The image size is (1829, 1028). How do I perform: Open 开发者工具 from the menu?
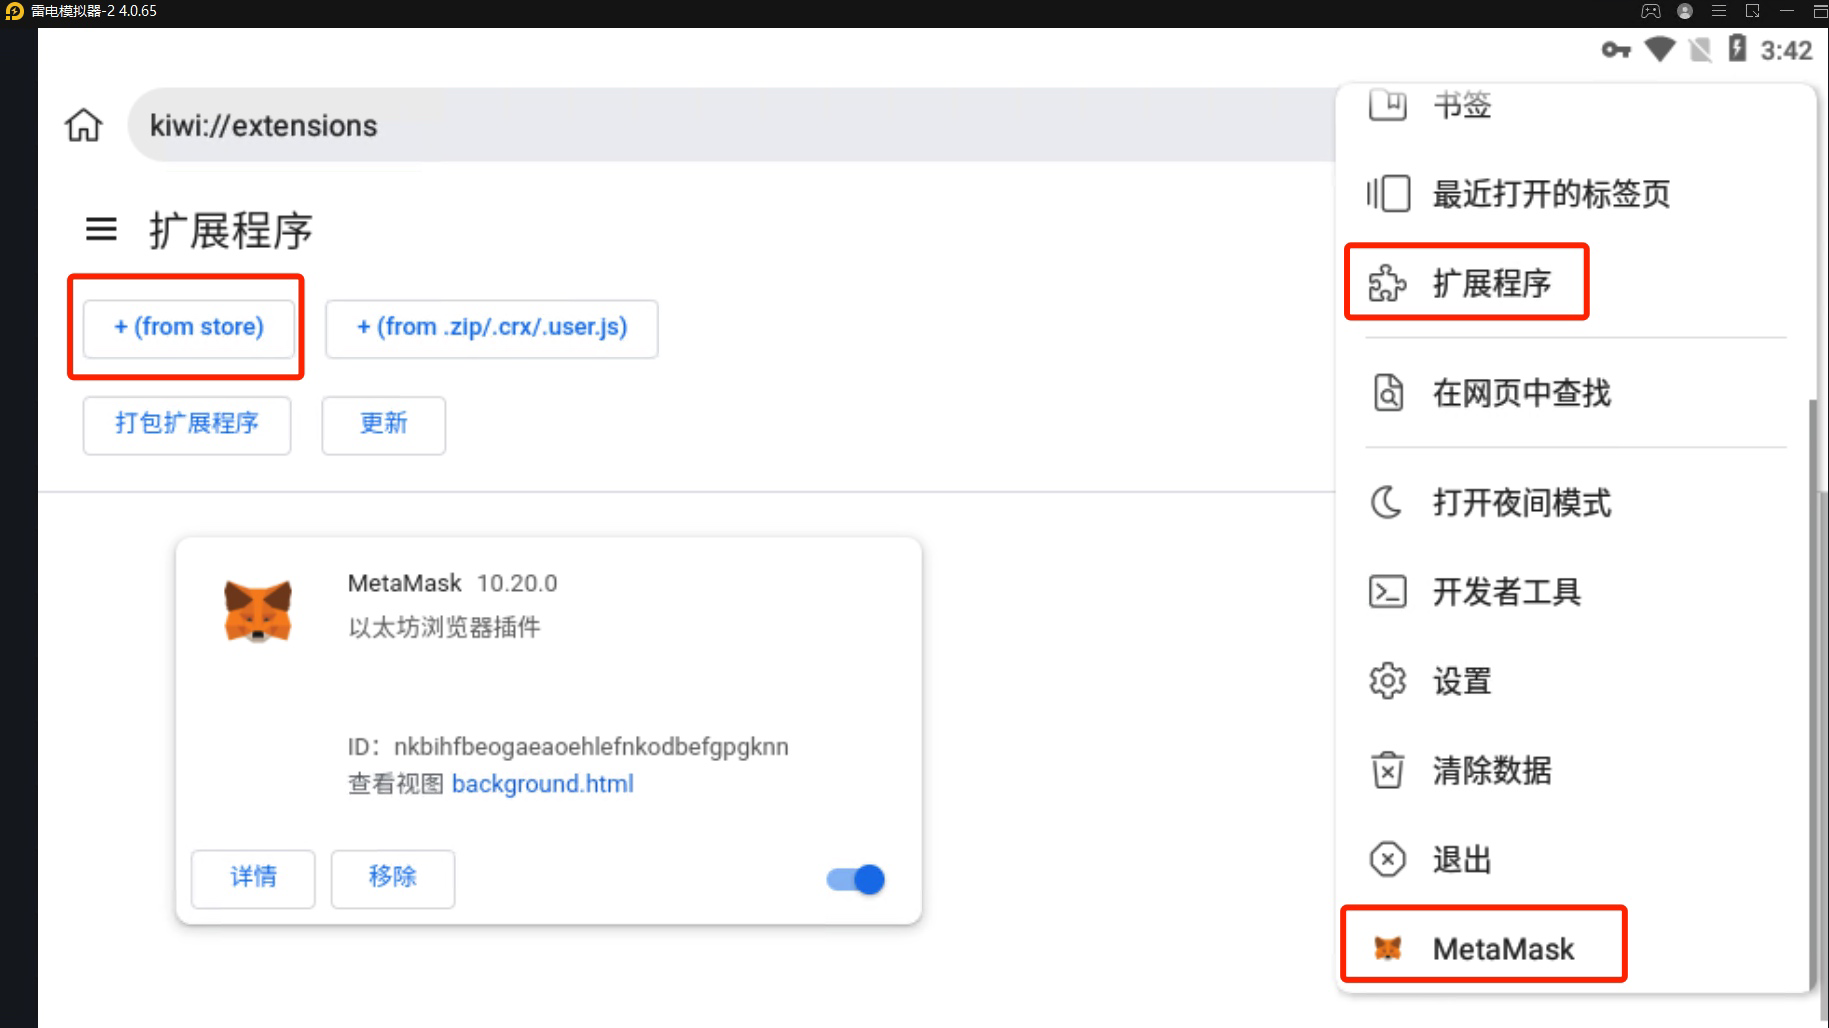[x=1575, y=592]
